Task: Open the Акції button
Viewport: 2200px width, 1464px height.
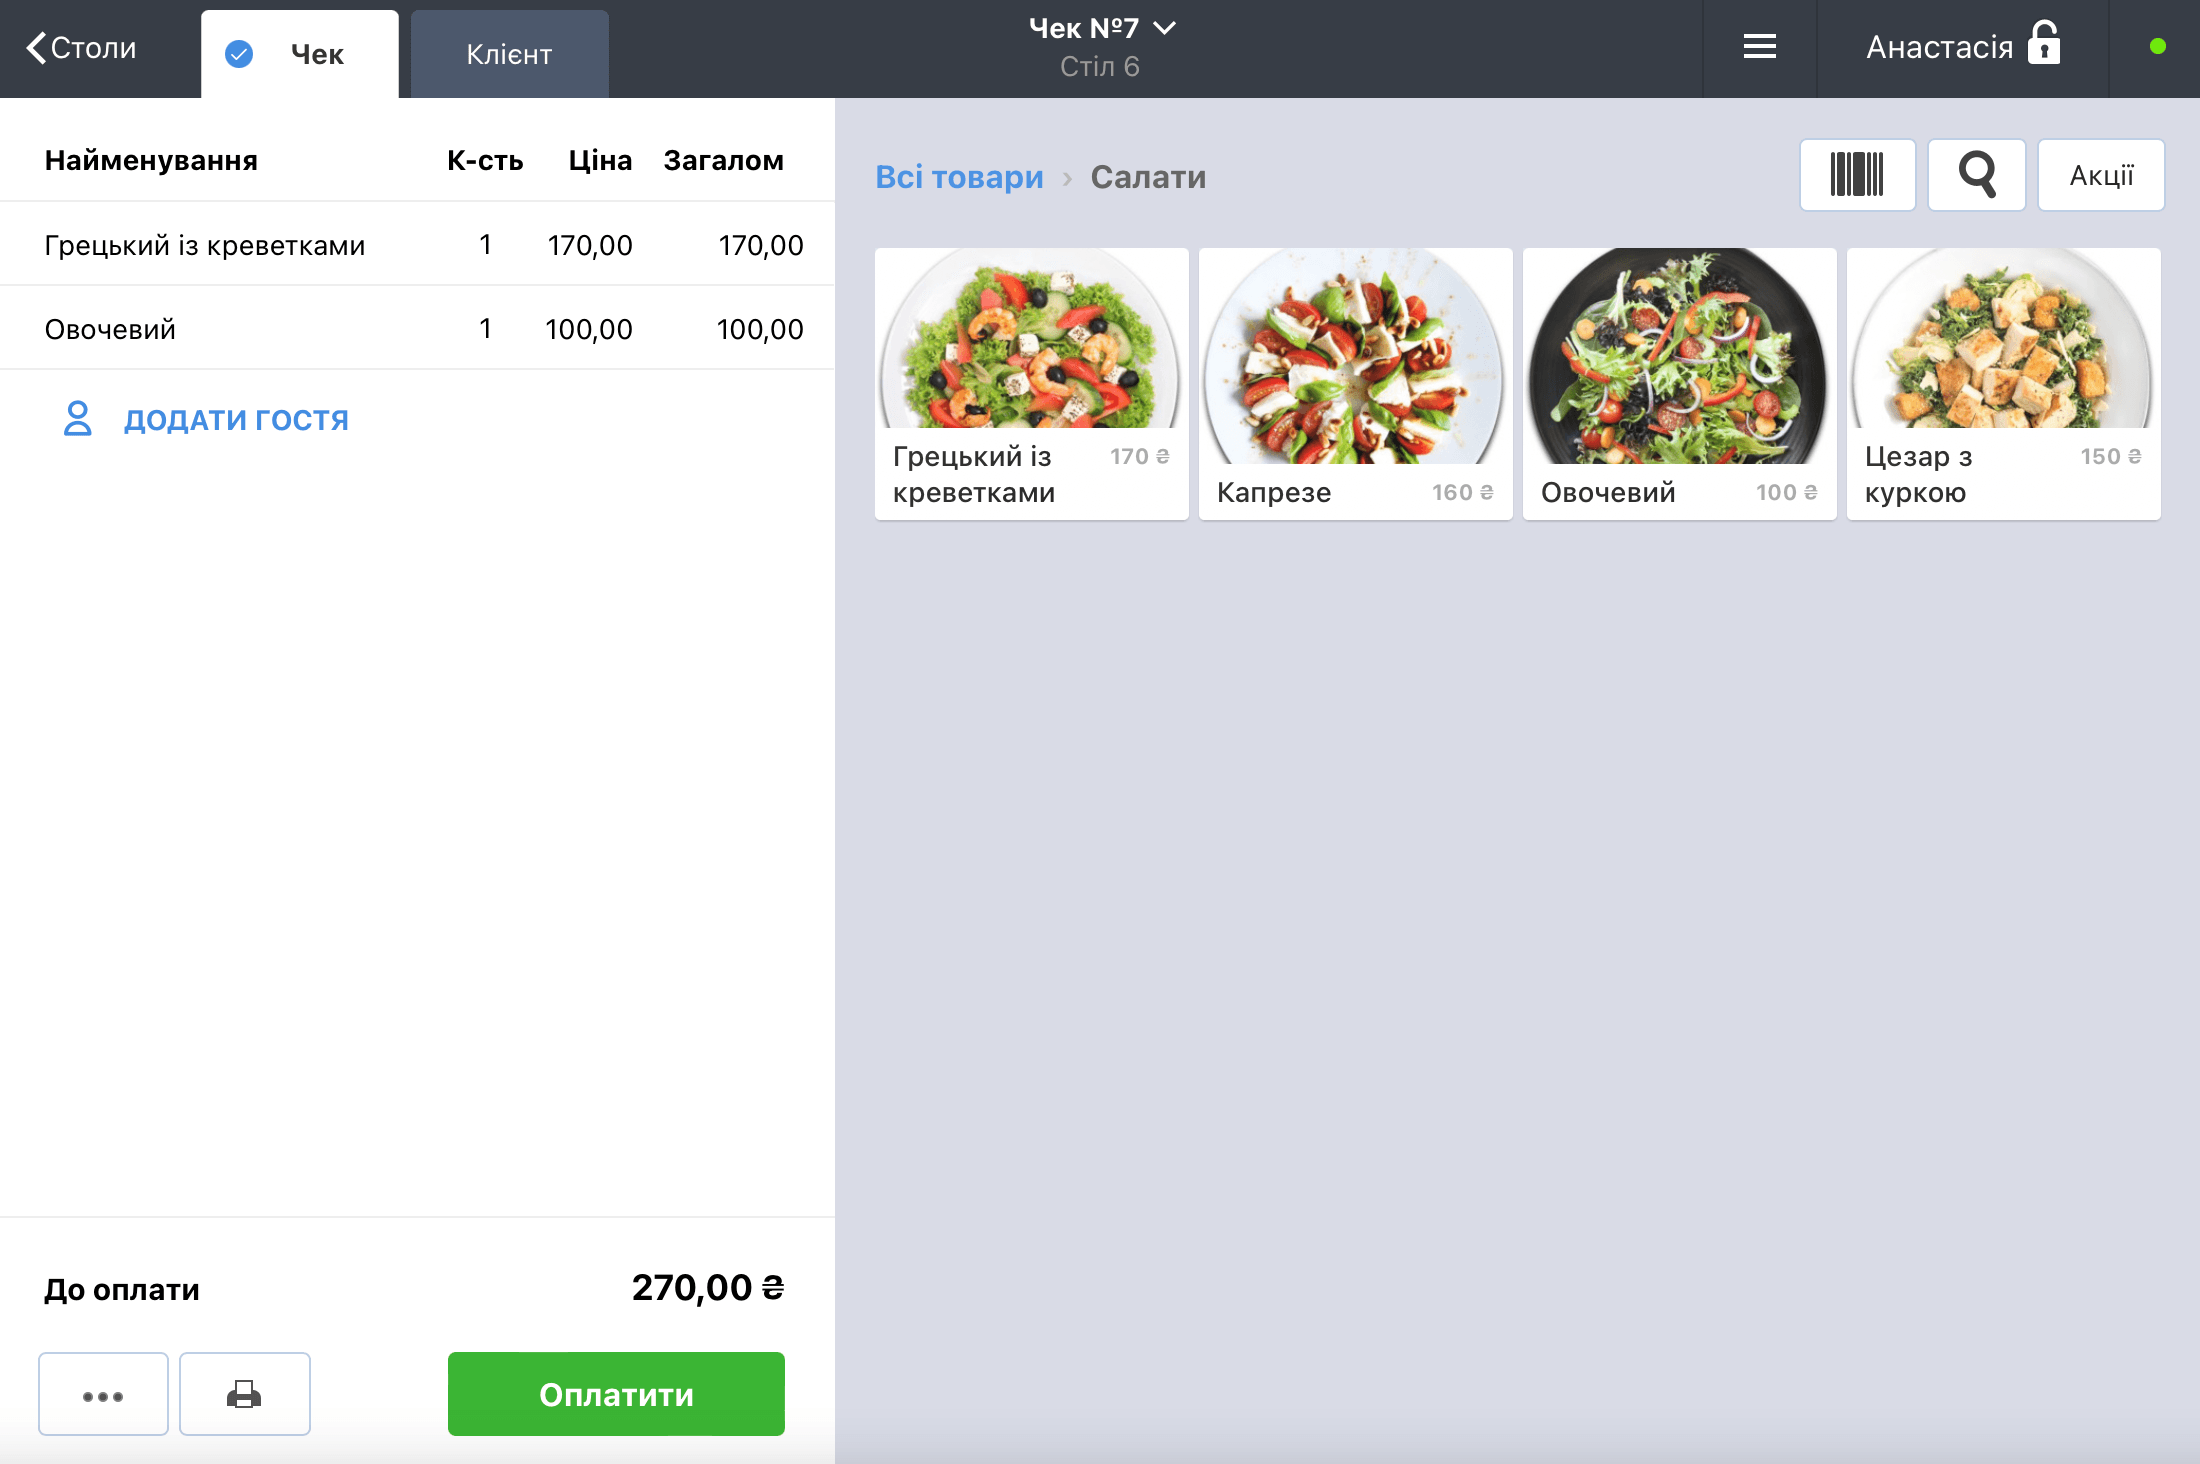Action: coord(2101,175)
